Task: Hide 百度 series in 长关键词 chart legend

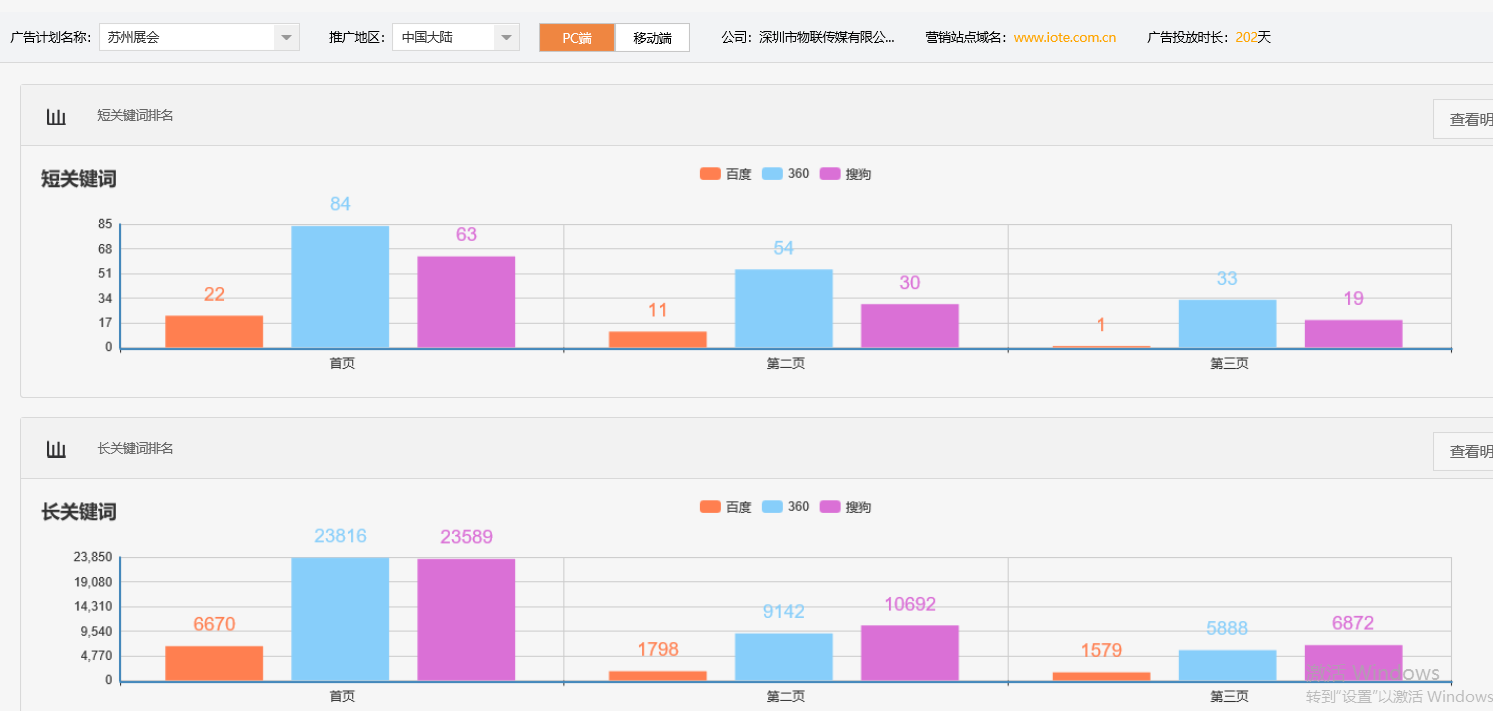Action: (x=726, y=507)
